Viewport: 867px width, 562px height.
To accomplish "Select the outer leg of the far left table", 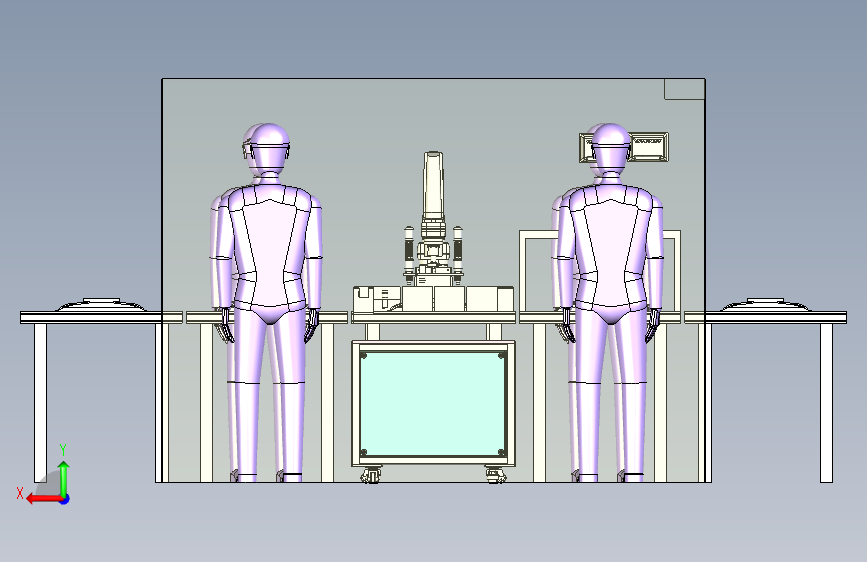I will click(40, 403).
